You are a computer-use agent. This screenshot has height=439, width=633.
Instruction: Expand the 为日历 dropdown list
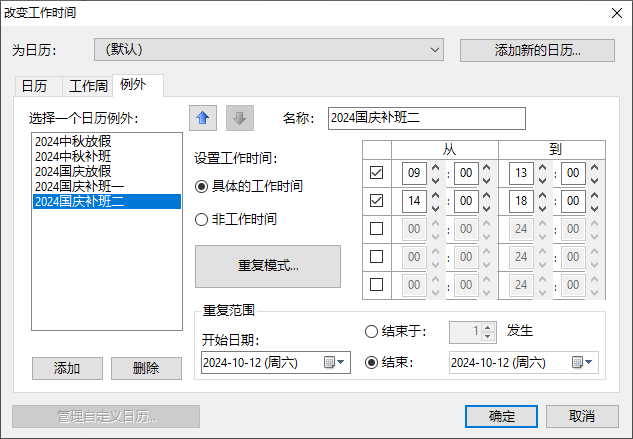(x=434, y=49)
